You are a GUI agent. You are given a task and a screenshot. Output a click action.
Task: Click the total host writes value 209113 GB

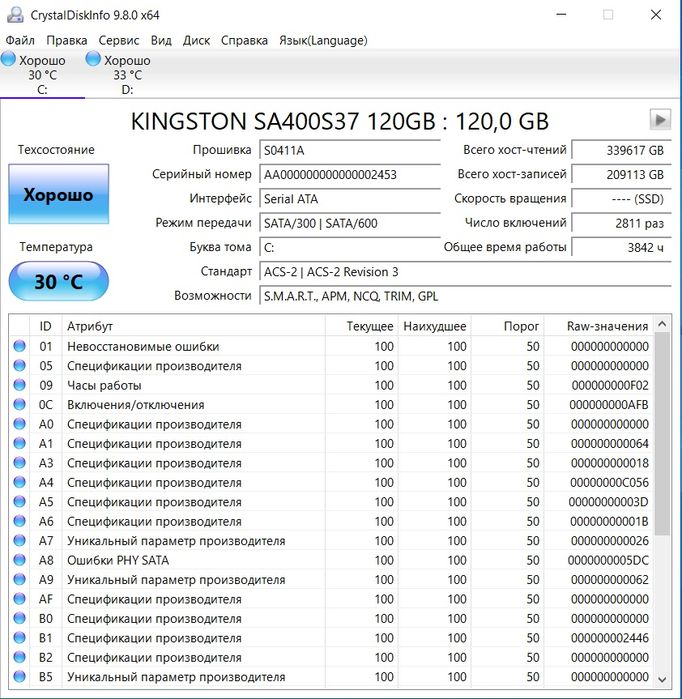tap(621, 174)
